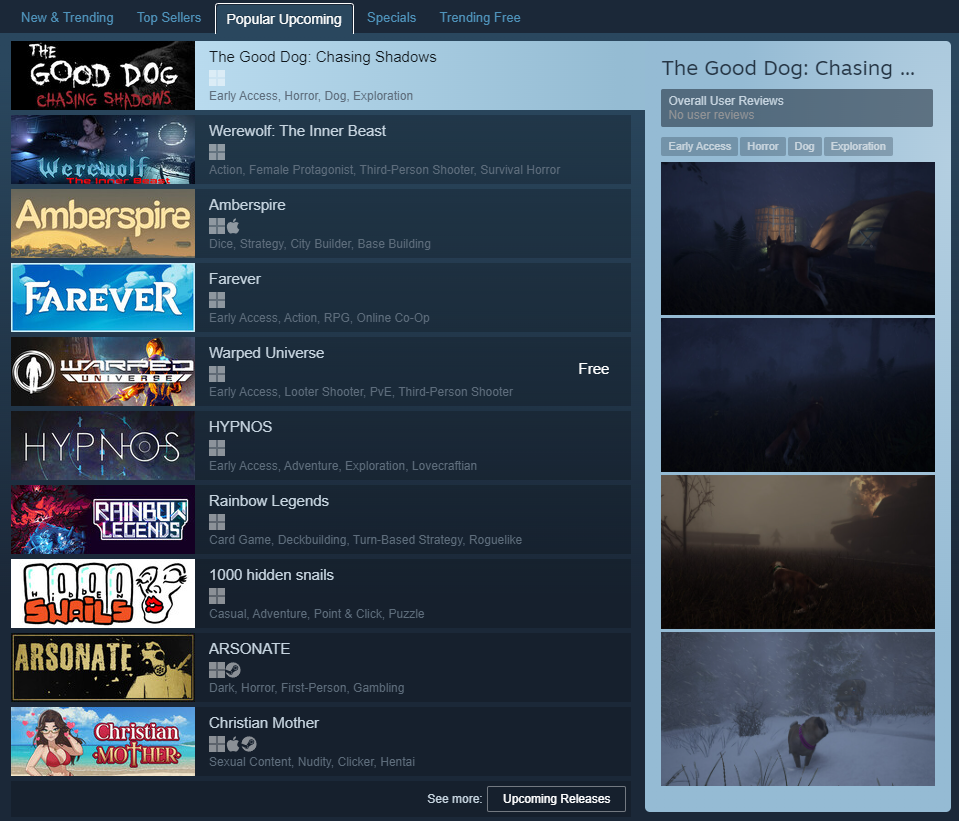Click the Windows platform icon under Farever
Screen dimensions: 959x821
(217, 300)
